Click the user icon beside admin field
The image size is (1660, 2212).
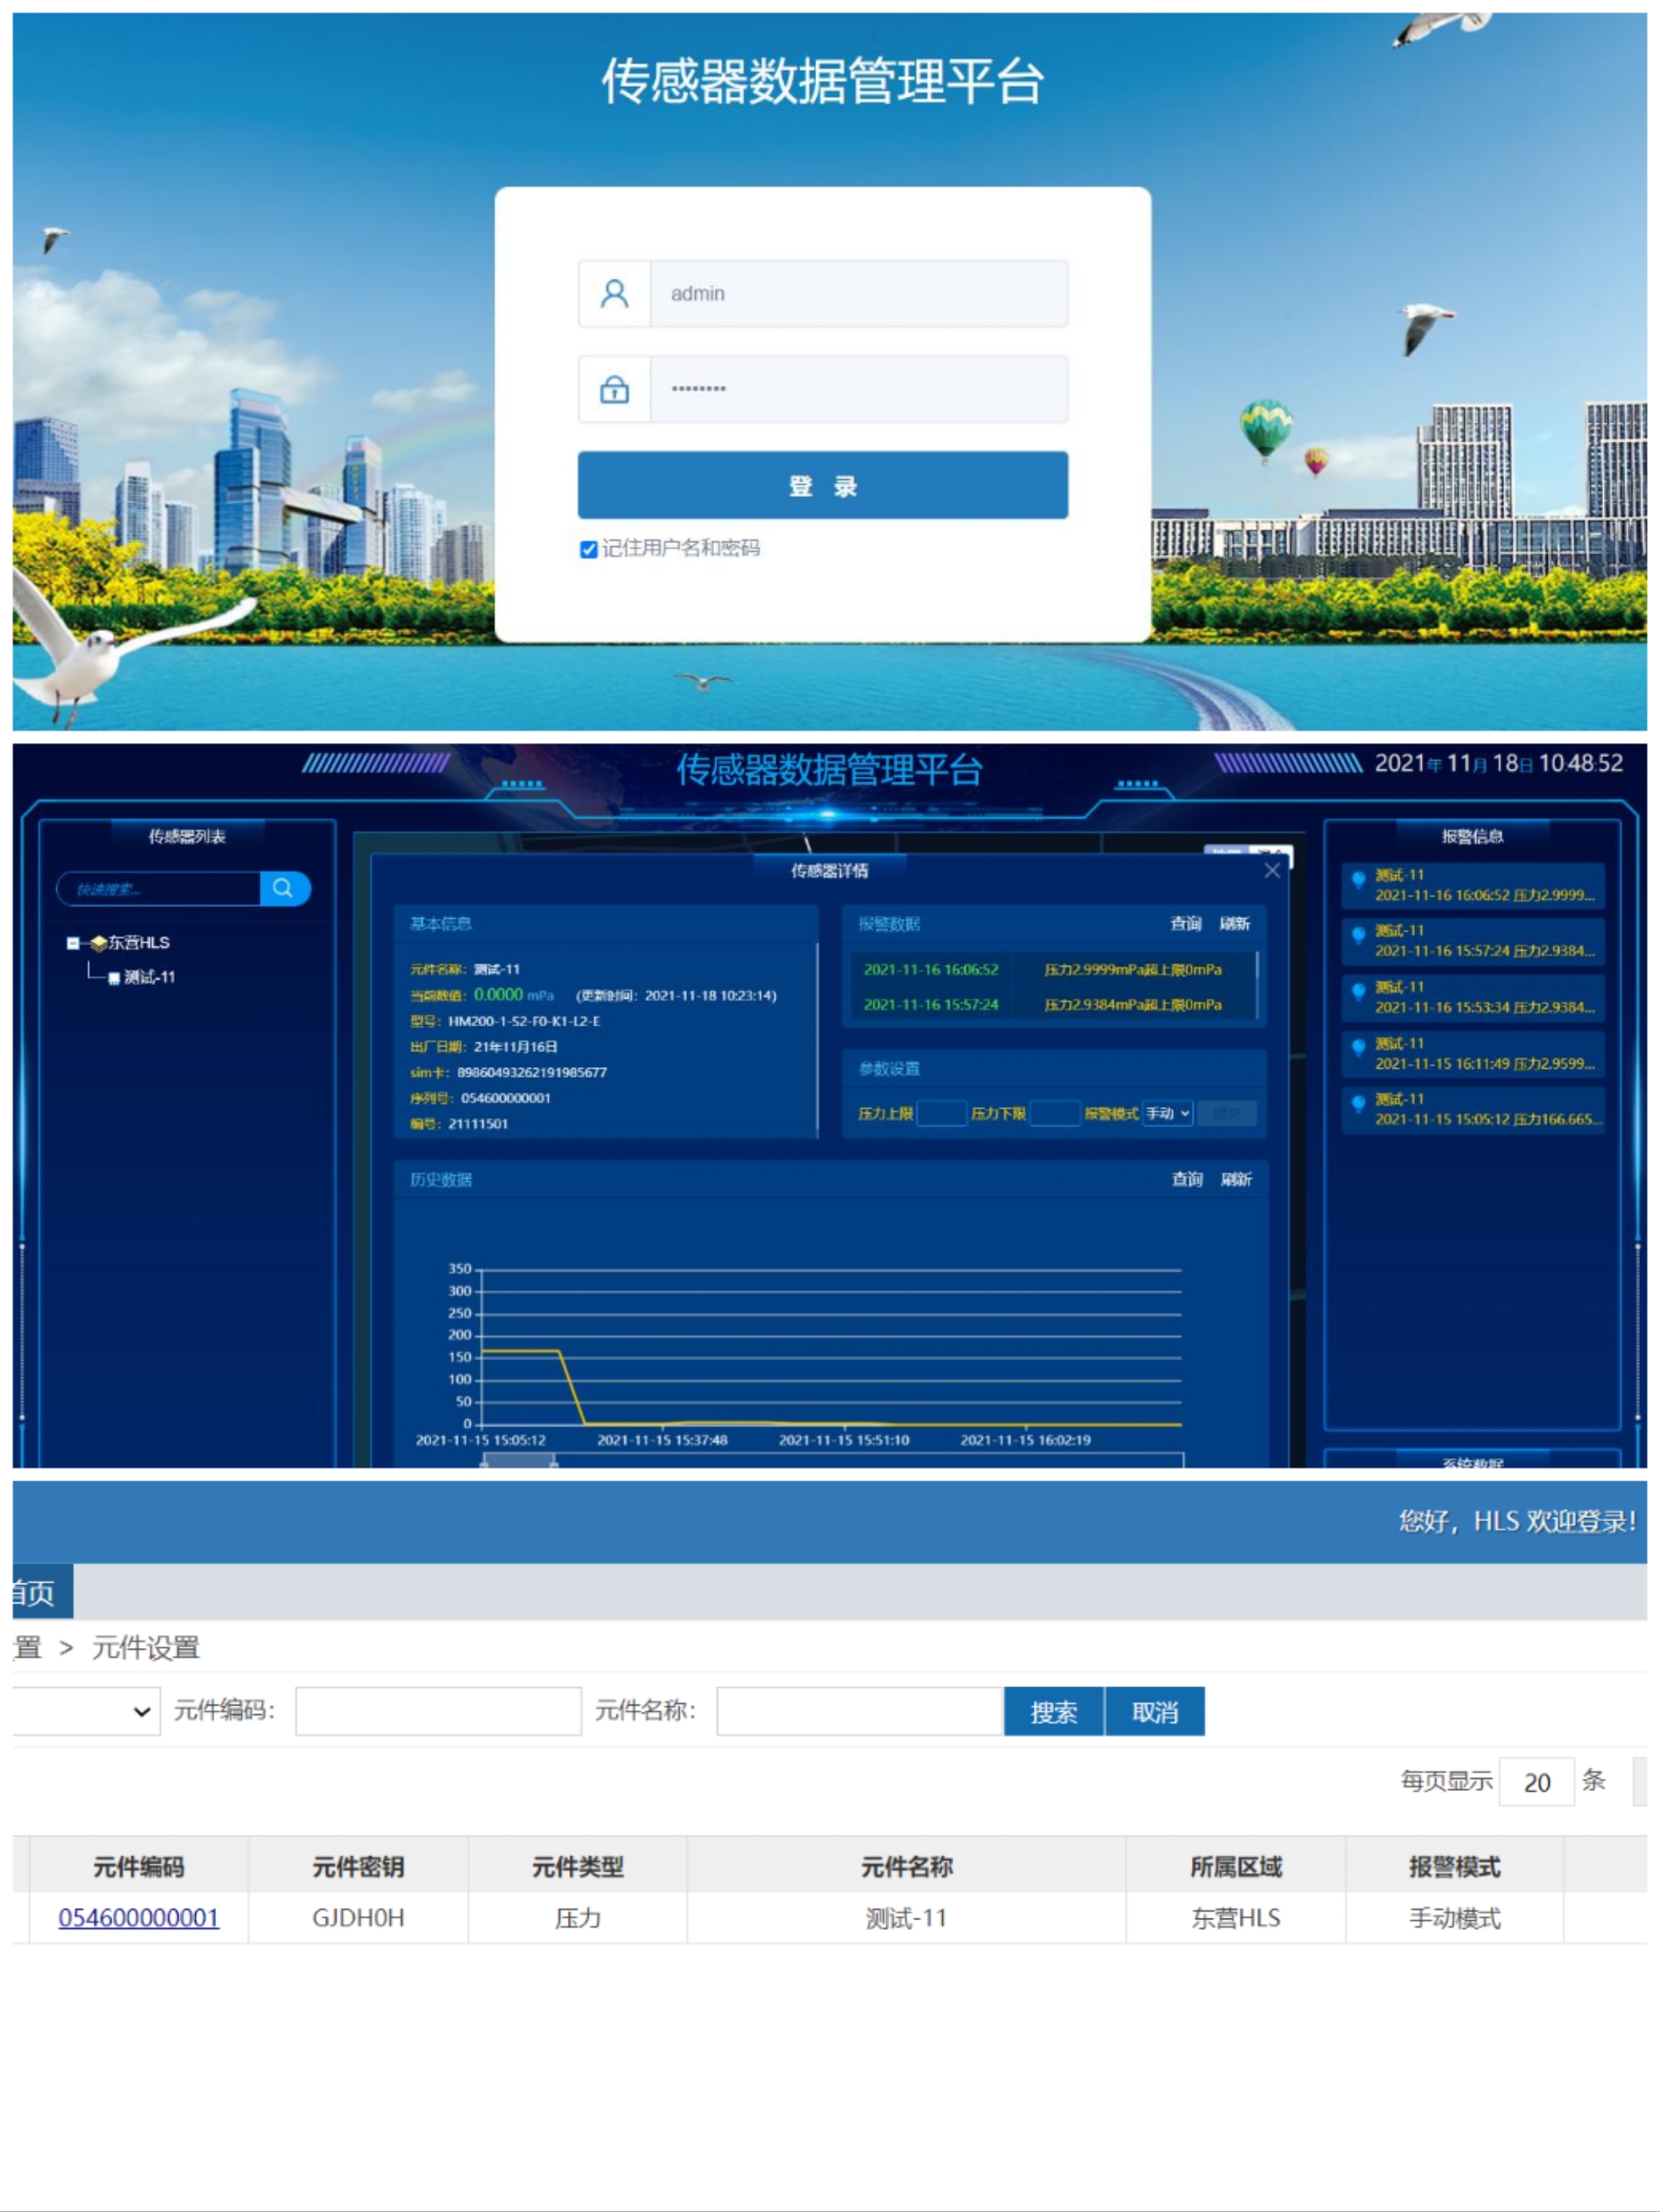click(x=614, y=293)
